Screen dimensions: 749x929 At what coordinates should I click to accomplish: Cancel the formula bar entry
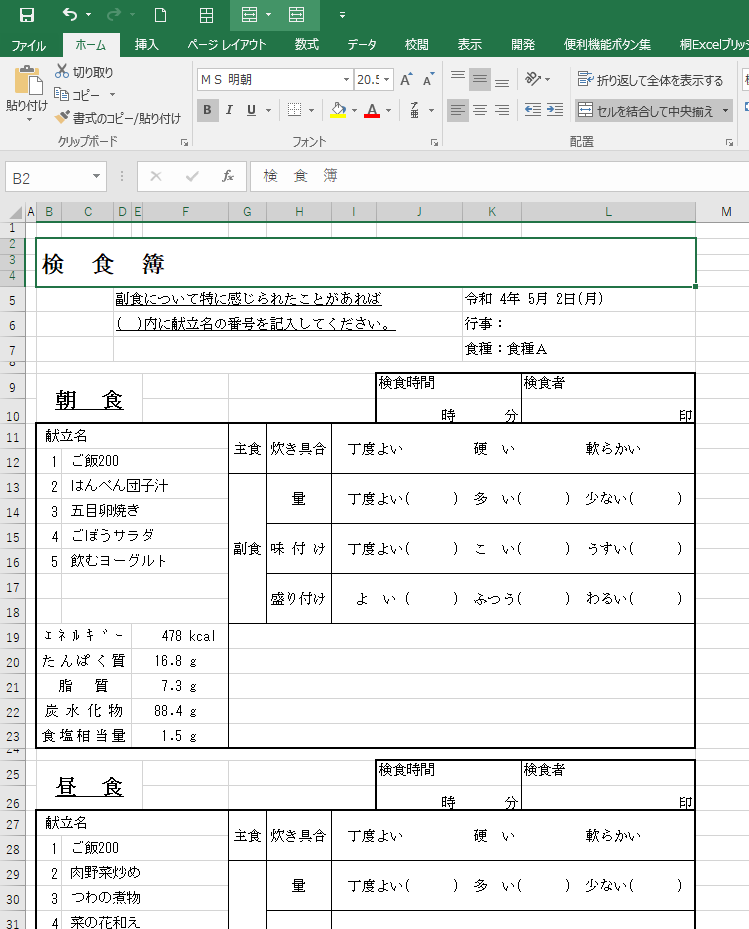[x=156, y=176]
